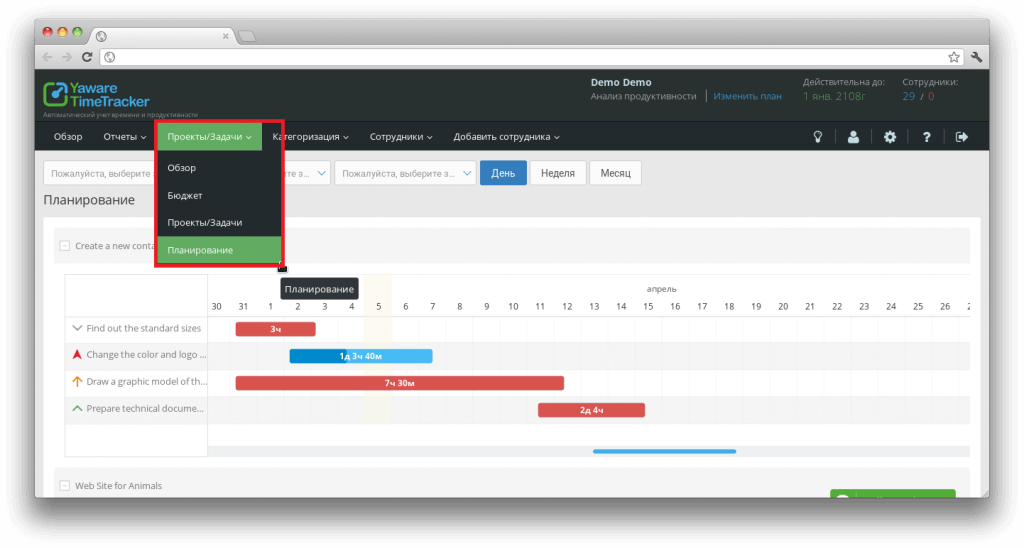Screen dimensions: 1024x548
Task: Click the logout arrow icon
Action: click(962, 137)
